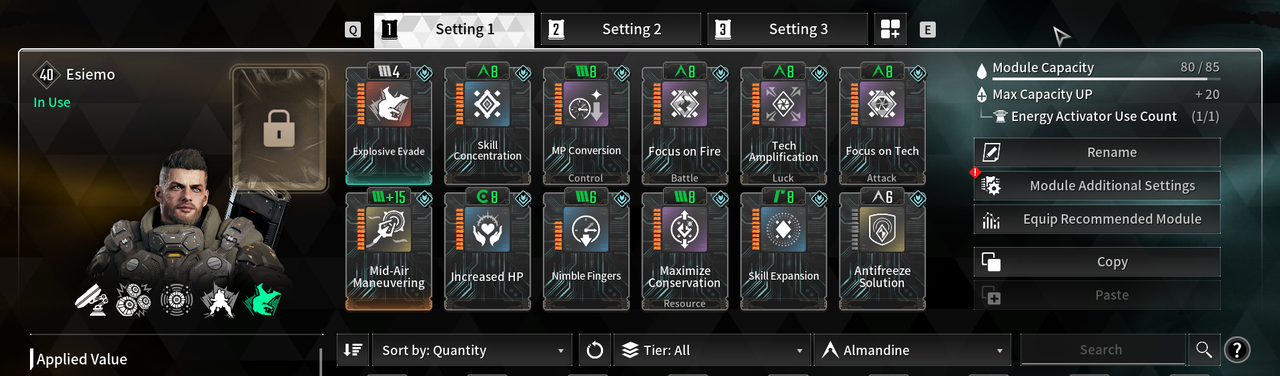Click the module Search input field
This screenshot has width=1280, height=376.
1102,350
